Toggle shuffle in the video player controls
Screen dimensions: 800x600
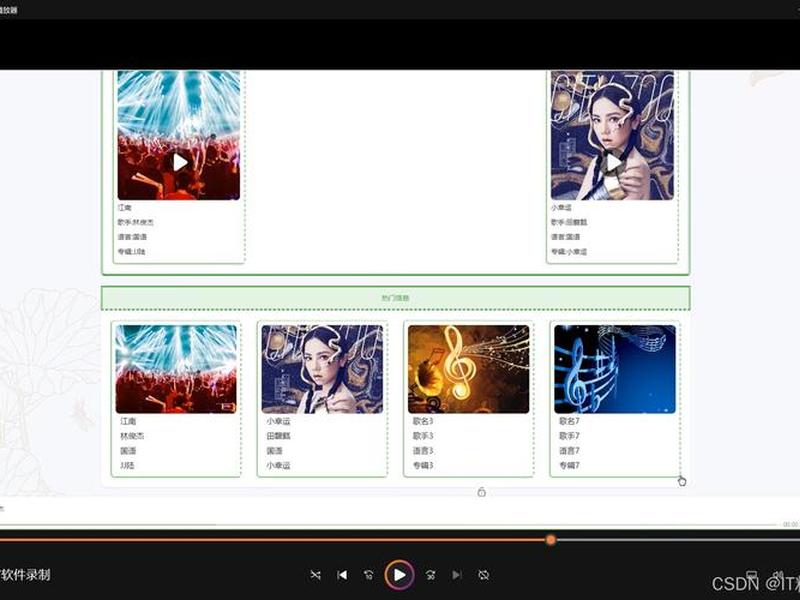[x=315, y=575]
